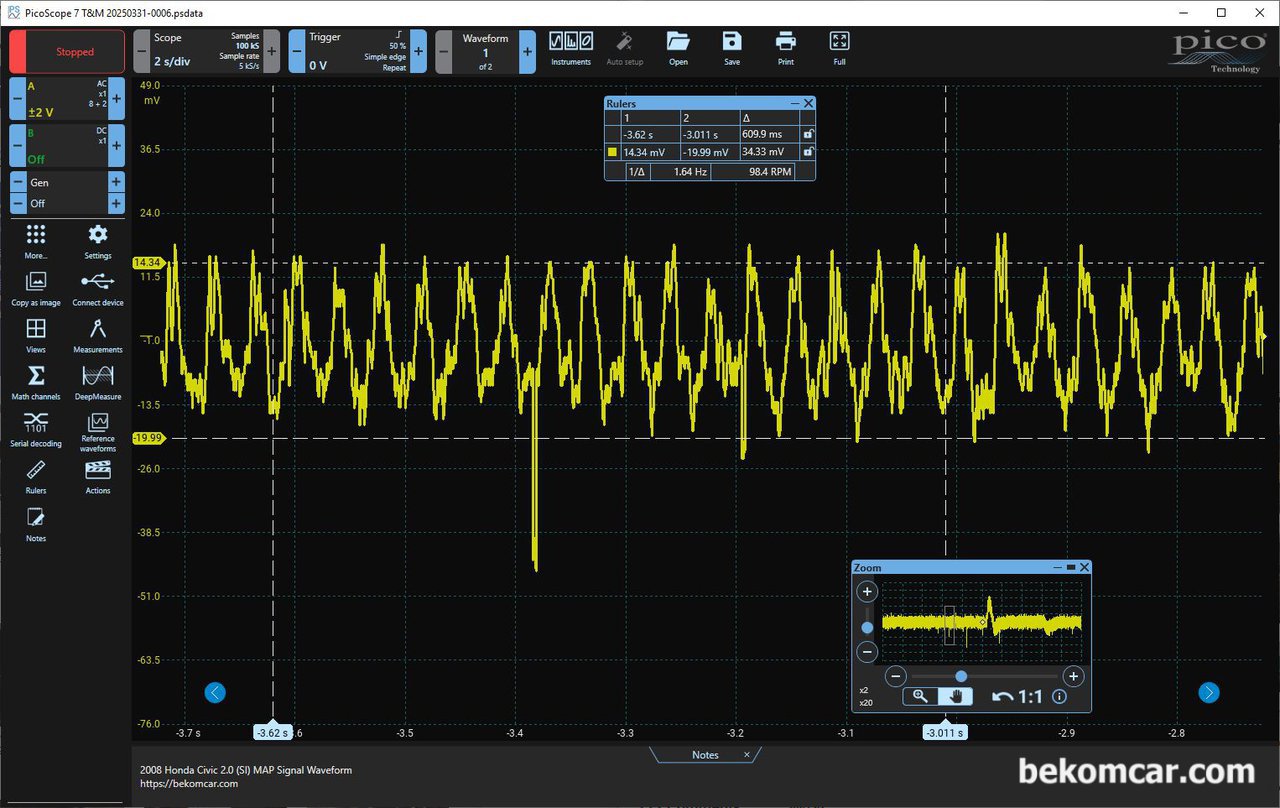This screenshot has height=808, width=1280.
Task: Launch the DeepMeasure tool
Action: click(98, 381)
